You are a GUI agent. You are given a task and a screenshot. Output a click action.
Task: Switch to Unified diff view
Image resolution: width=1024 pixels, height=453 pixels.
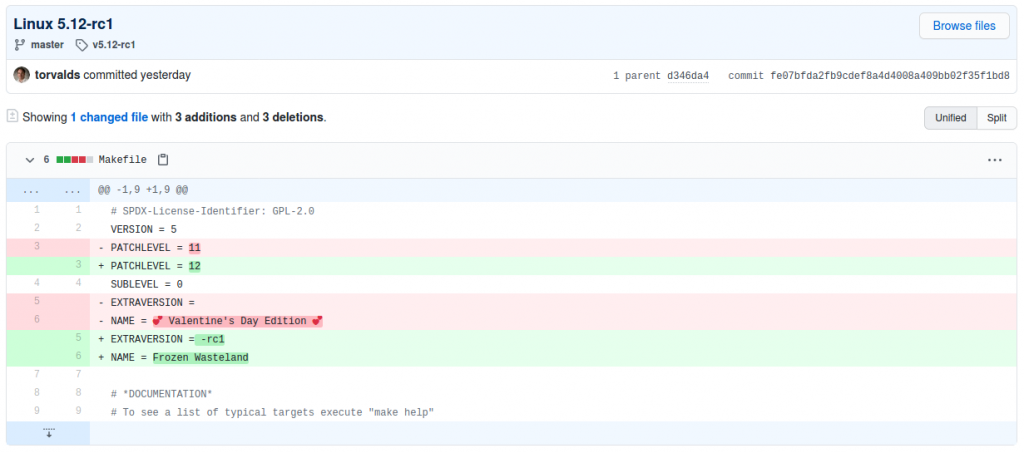pyautogui.click(x=950, y=118)
